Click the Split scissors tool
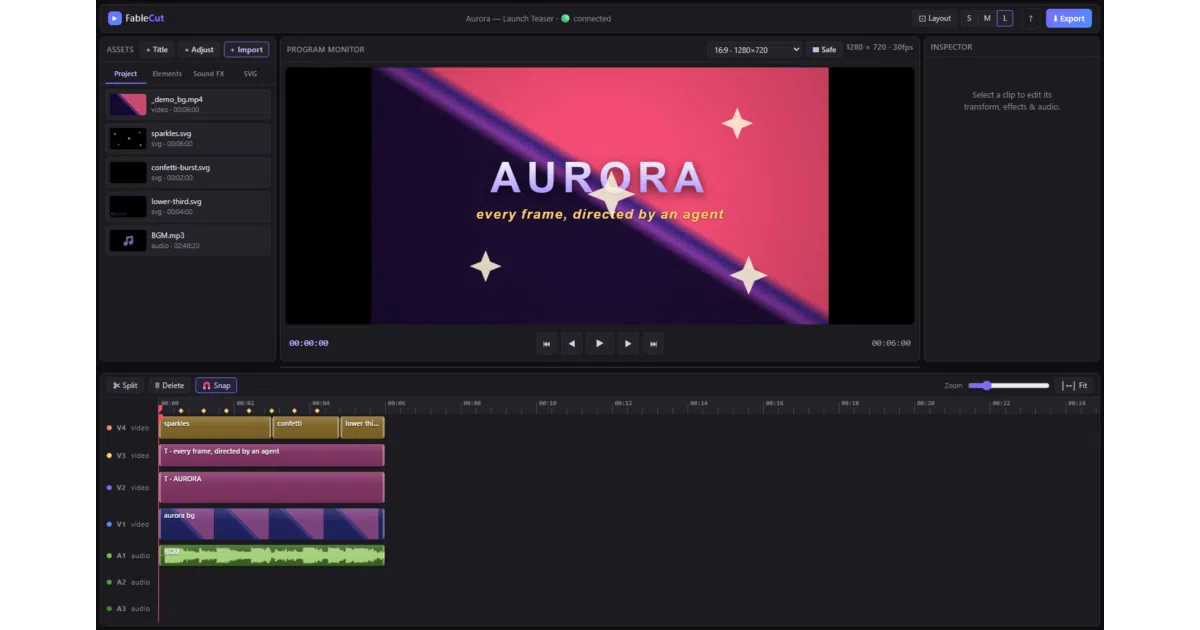This screenshot has width=1200, height=630. pyautogui.click(x=126, y=385)
